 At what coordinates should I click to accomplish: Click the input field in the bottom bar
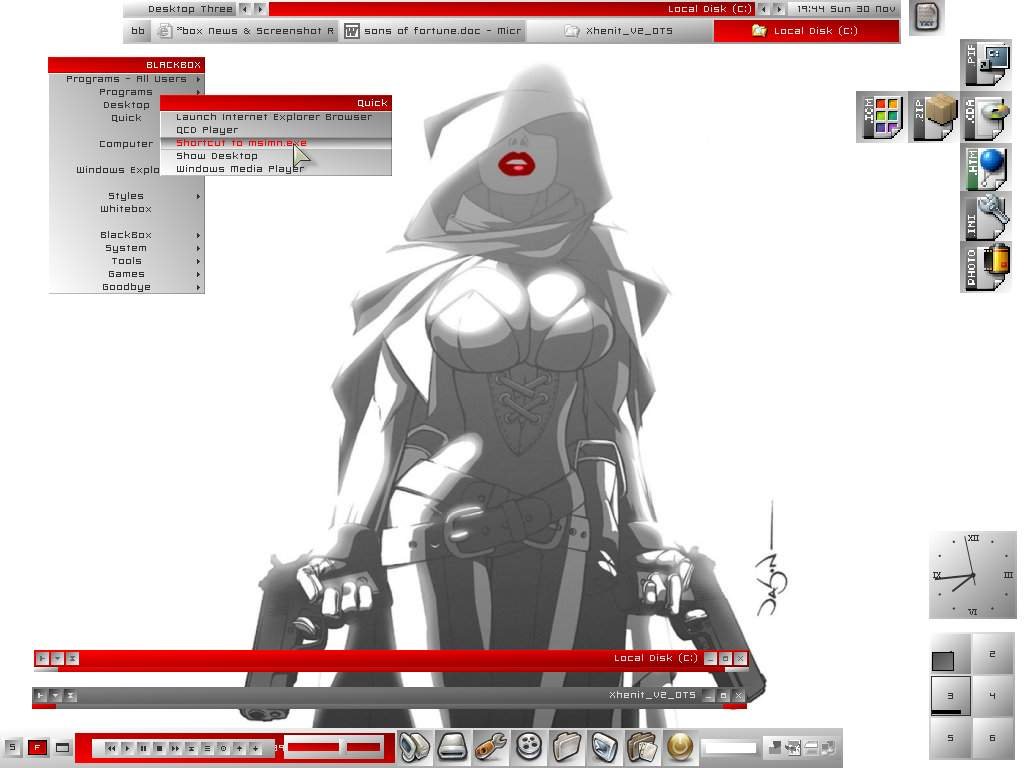[x=729, y=747]
